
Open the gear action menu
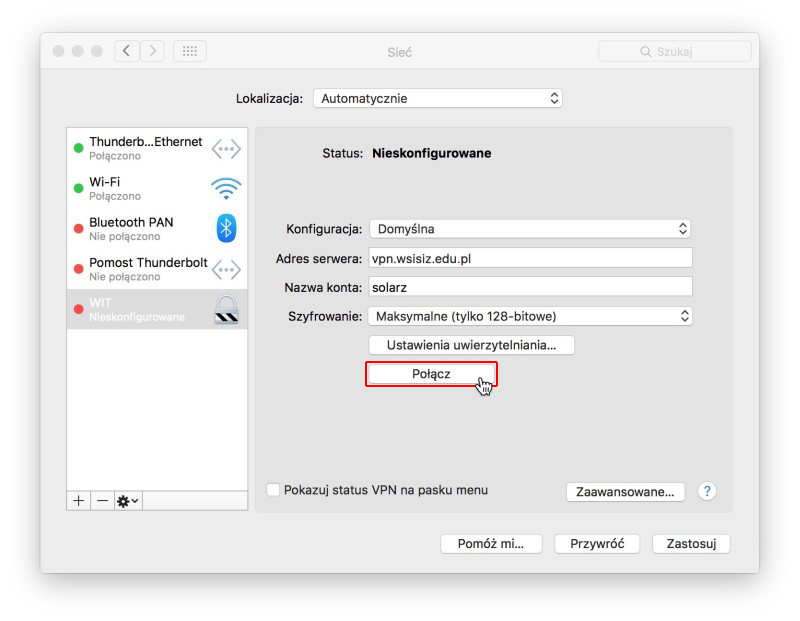(128, 501)
